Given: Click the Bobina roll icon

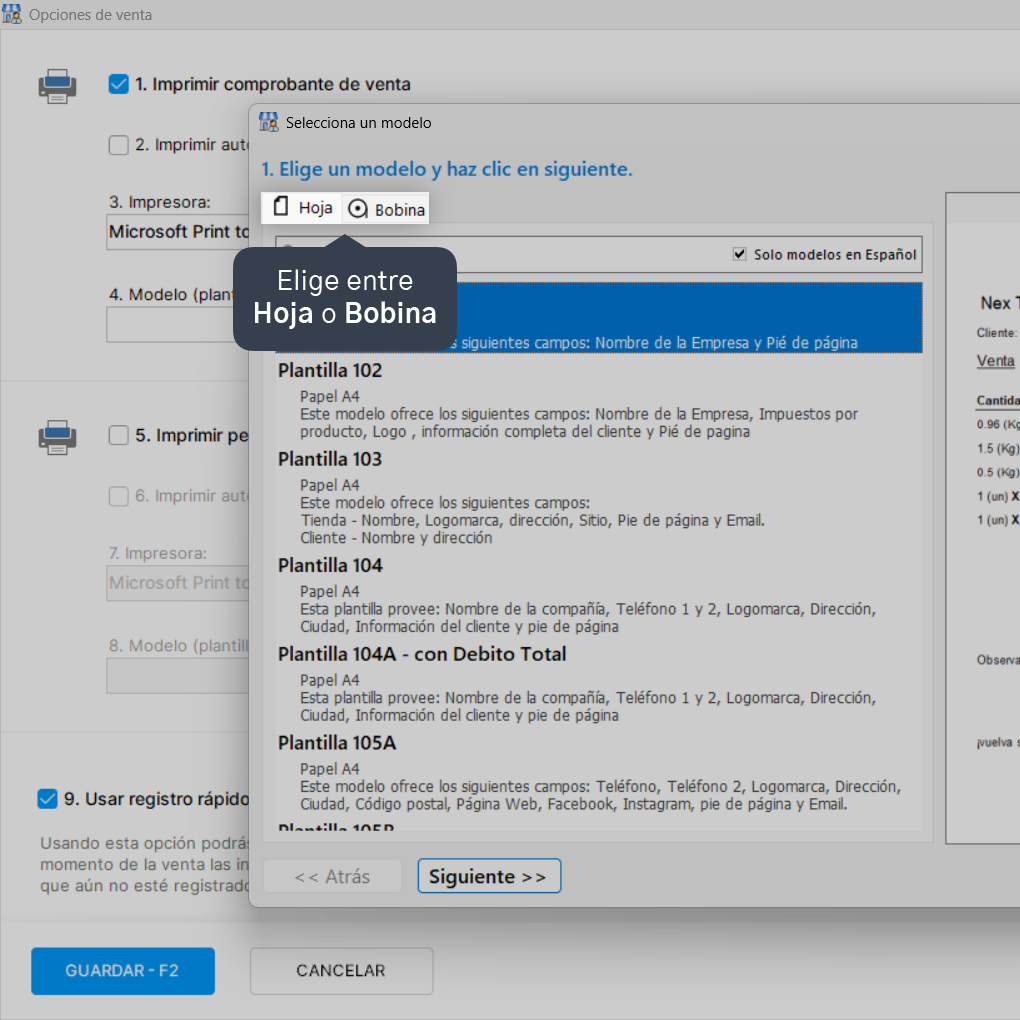Looking at the screenshot, I should pyautogui.click(x=358, y=209).
